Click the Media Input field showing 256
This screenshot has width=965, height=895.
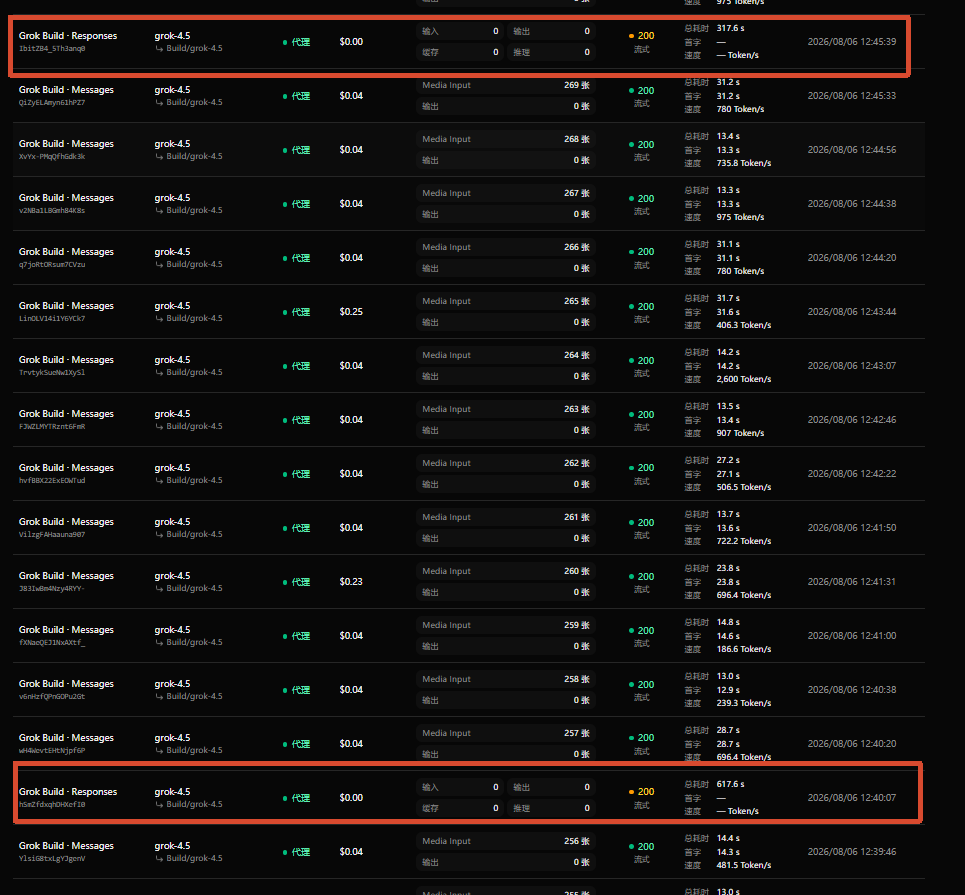coord(506,841)
